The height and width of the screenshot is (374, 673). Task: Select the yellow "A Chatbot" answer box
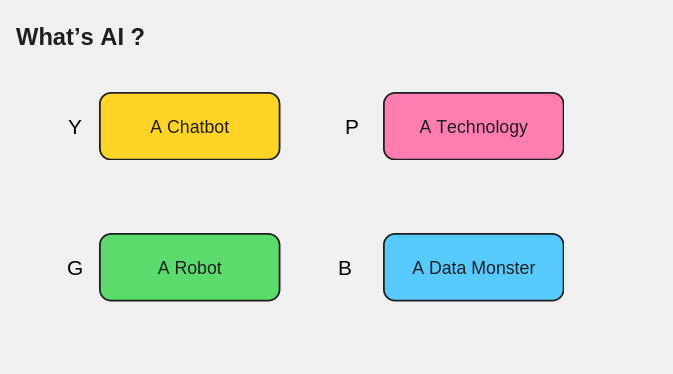tap(190, 126)
